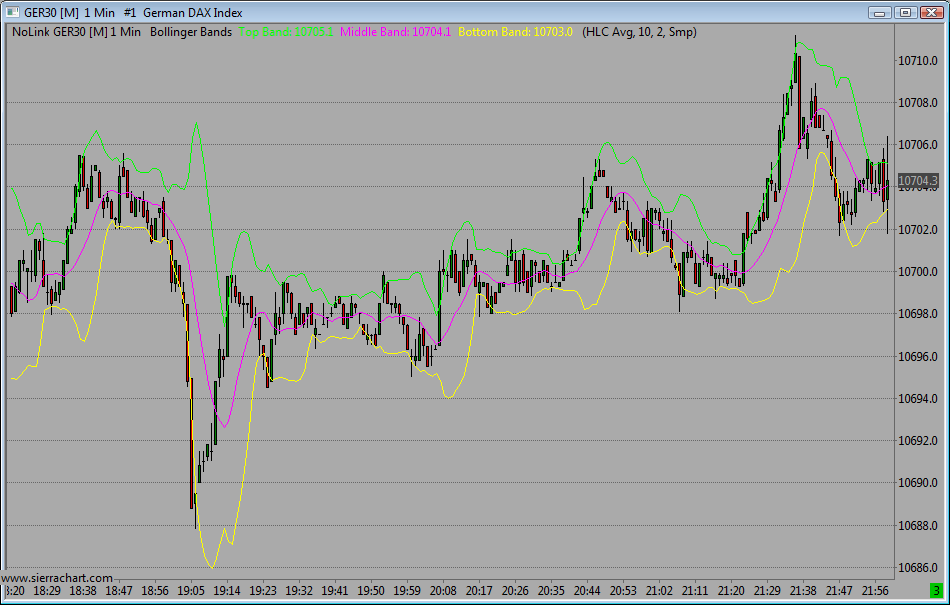Click the 10698.0 price scale label
This screenshot has height=605, width=950.
click(917, 314)
